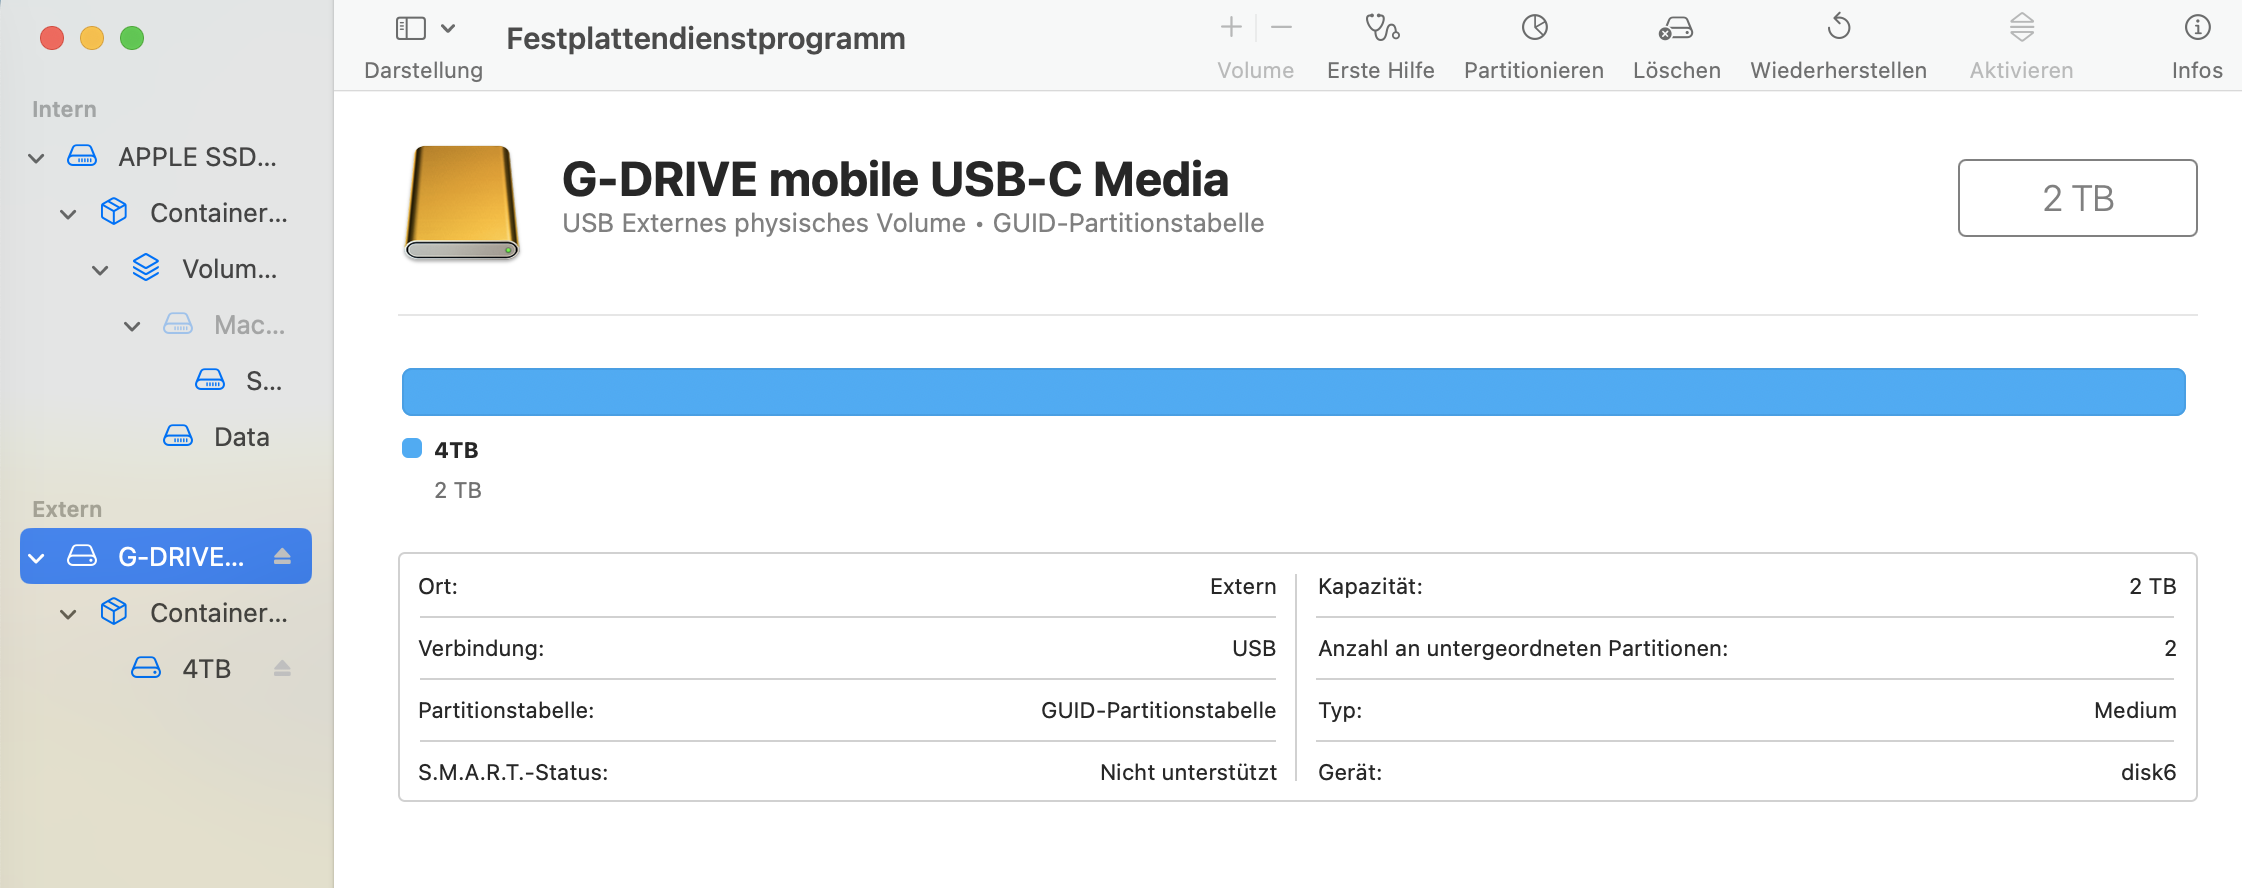Select the Data volume in sidebar
Image resolution: width=2242 pixels, height=888 pixels.
click(241, 437)
